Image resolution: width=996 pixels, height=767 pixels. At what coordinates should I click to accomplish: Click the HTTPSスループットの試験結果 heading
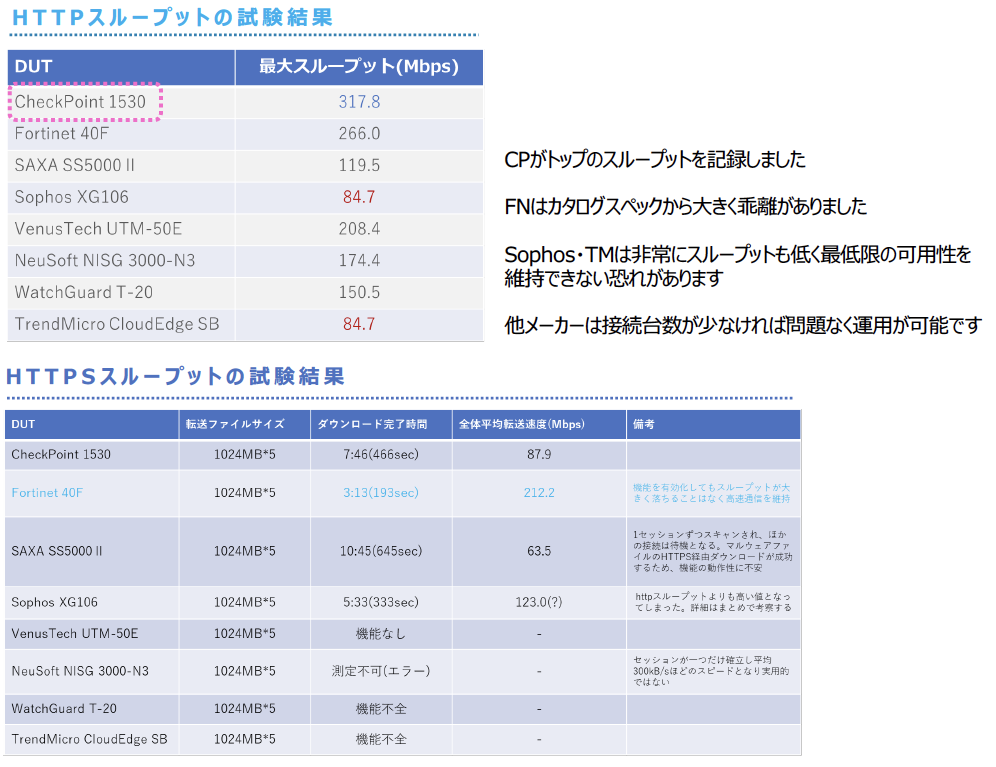[176, 377]
